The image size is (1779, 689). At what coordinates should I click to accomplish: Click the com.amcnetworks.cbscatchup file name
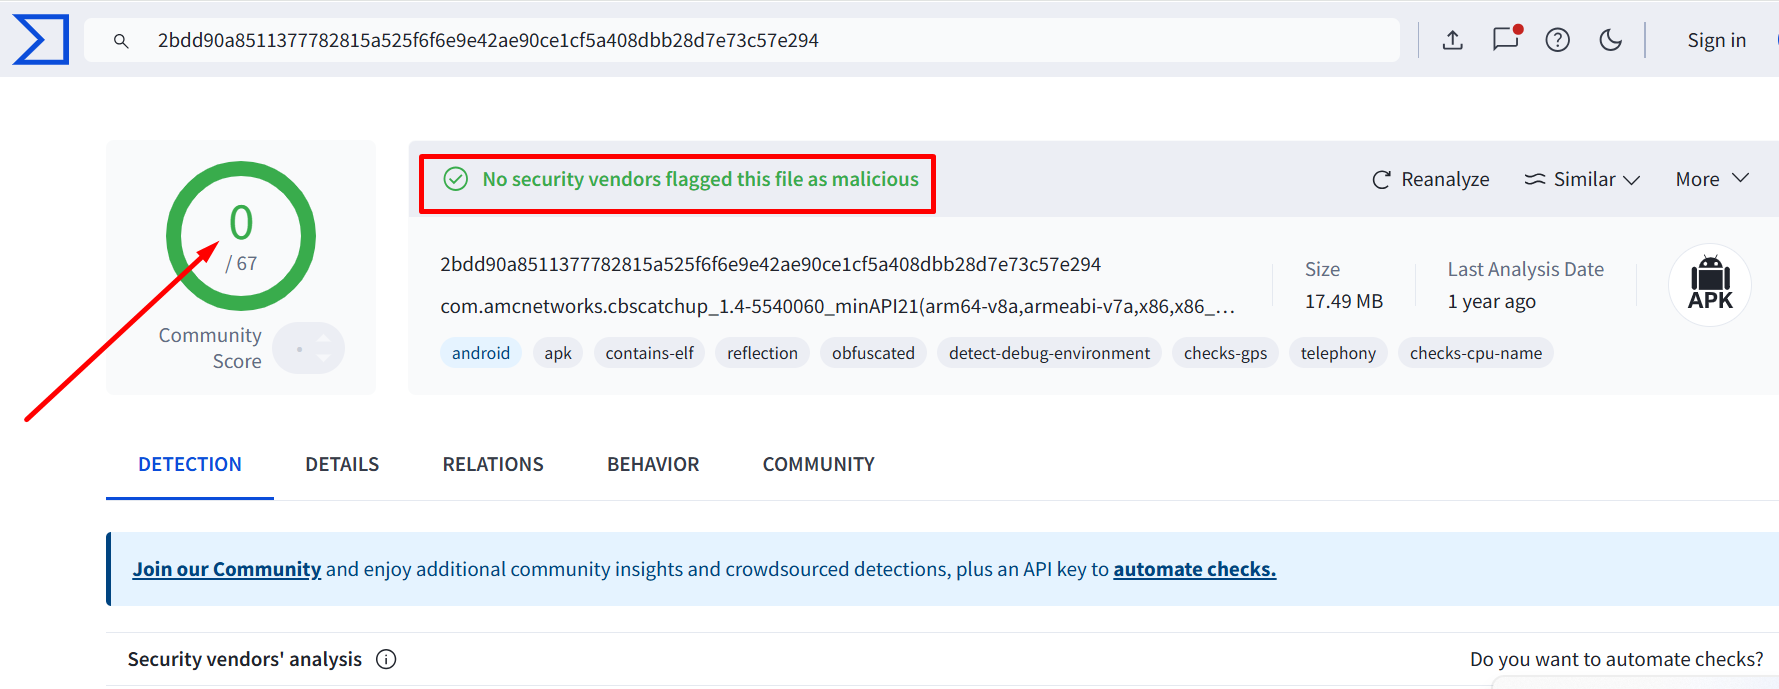coord(838,306)
